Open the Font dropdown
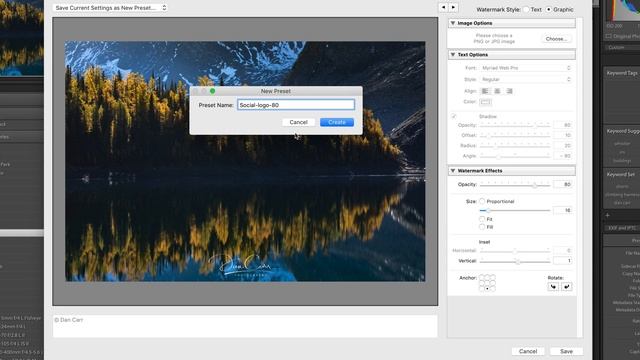 coord(526,68)
